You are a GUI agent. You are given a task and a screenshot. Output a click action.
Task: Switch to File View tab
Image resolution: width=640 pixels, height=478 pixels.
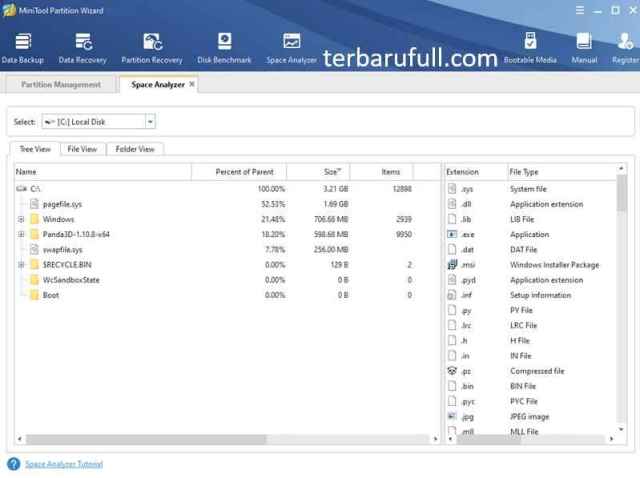(82, 149)
